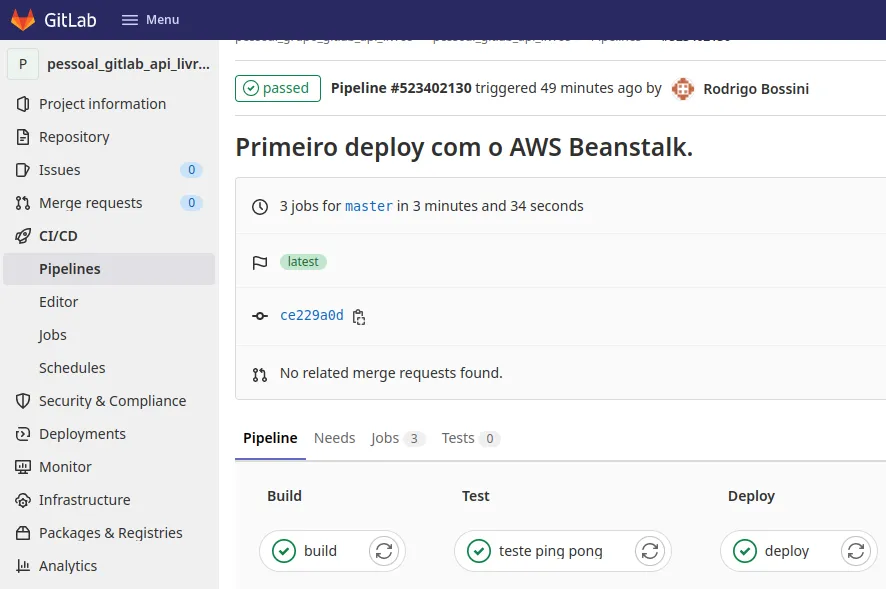886x589 pixels.
Task: Switch to the Jobs 3 tab
Action: point(398,438)
